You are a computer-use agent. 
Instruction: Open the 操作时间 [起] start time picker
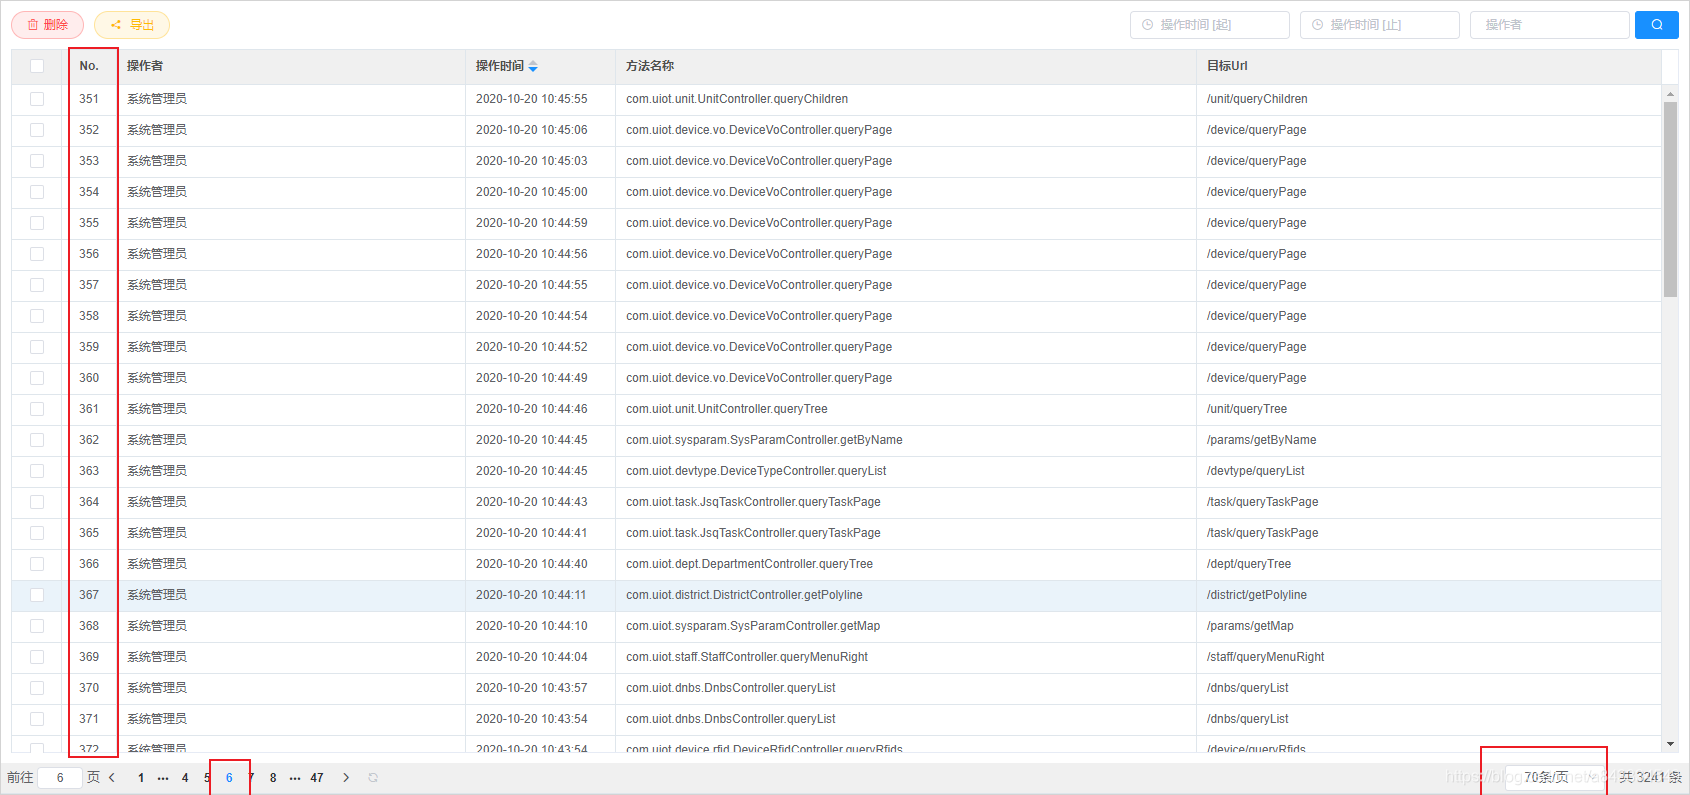tap(1210, 25)
